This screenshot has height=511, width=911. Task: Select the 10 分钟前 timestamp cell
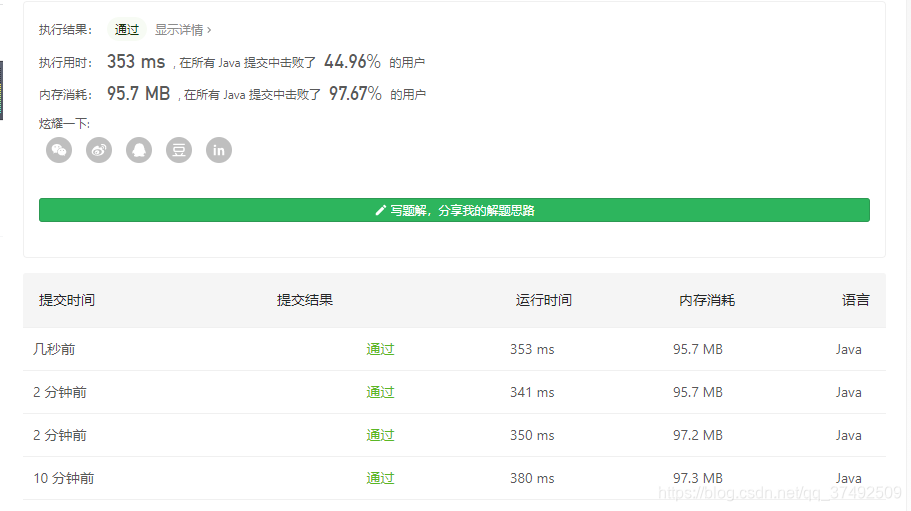click(x=63, y=478)
